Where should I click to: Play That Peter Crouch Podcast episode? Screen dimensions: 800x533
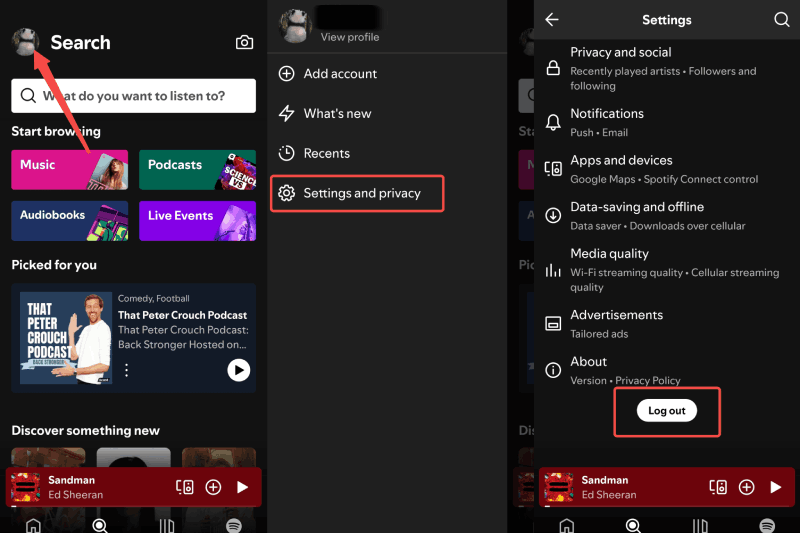click(238, 370)
